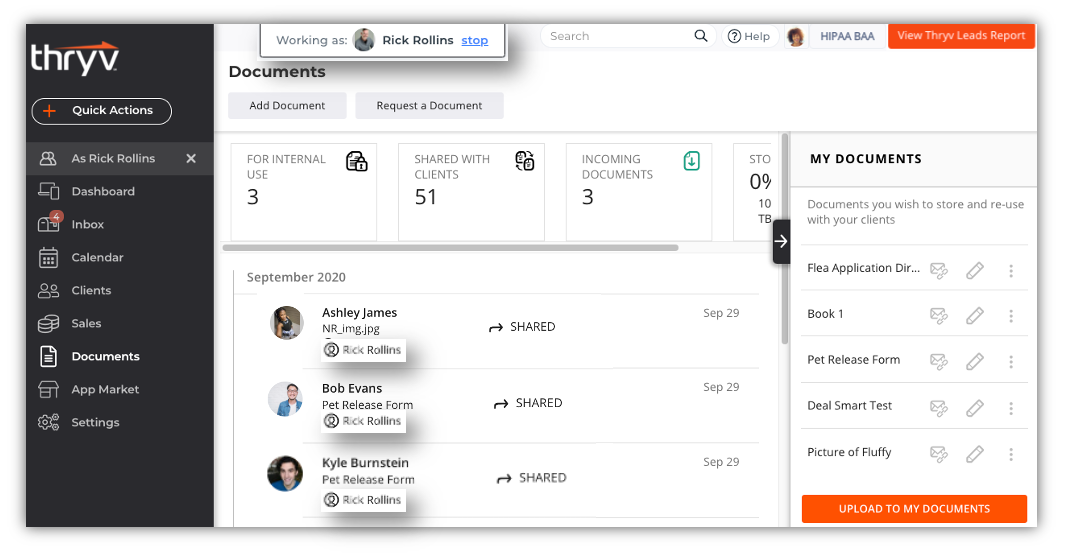
Task: Click the vertical scrollbar of documents list
Action: (785, 239)
